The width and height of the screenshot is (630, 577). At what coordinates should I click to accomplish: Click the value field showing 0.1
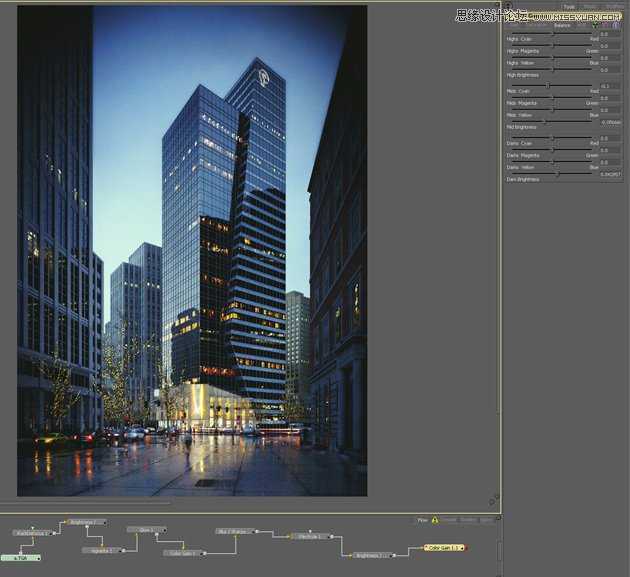(610, 86)
